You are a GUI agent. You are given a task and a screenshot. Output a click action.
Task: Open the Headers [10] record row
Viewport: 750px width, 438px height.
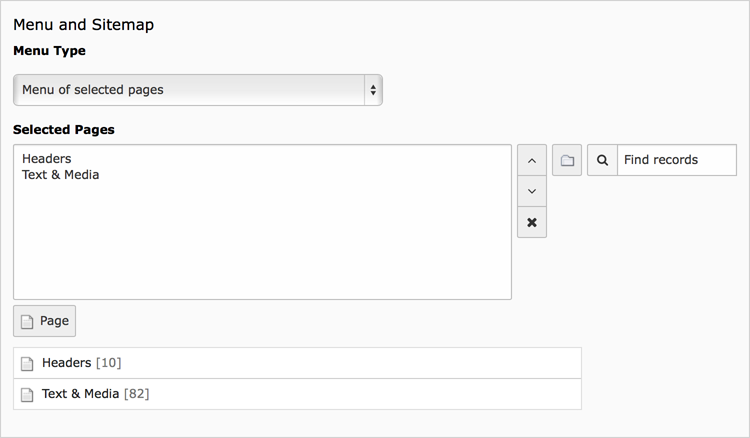click(x=300, y=363)
